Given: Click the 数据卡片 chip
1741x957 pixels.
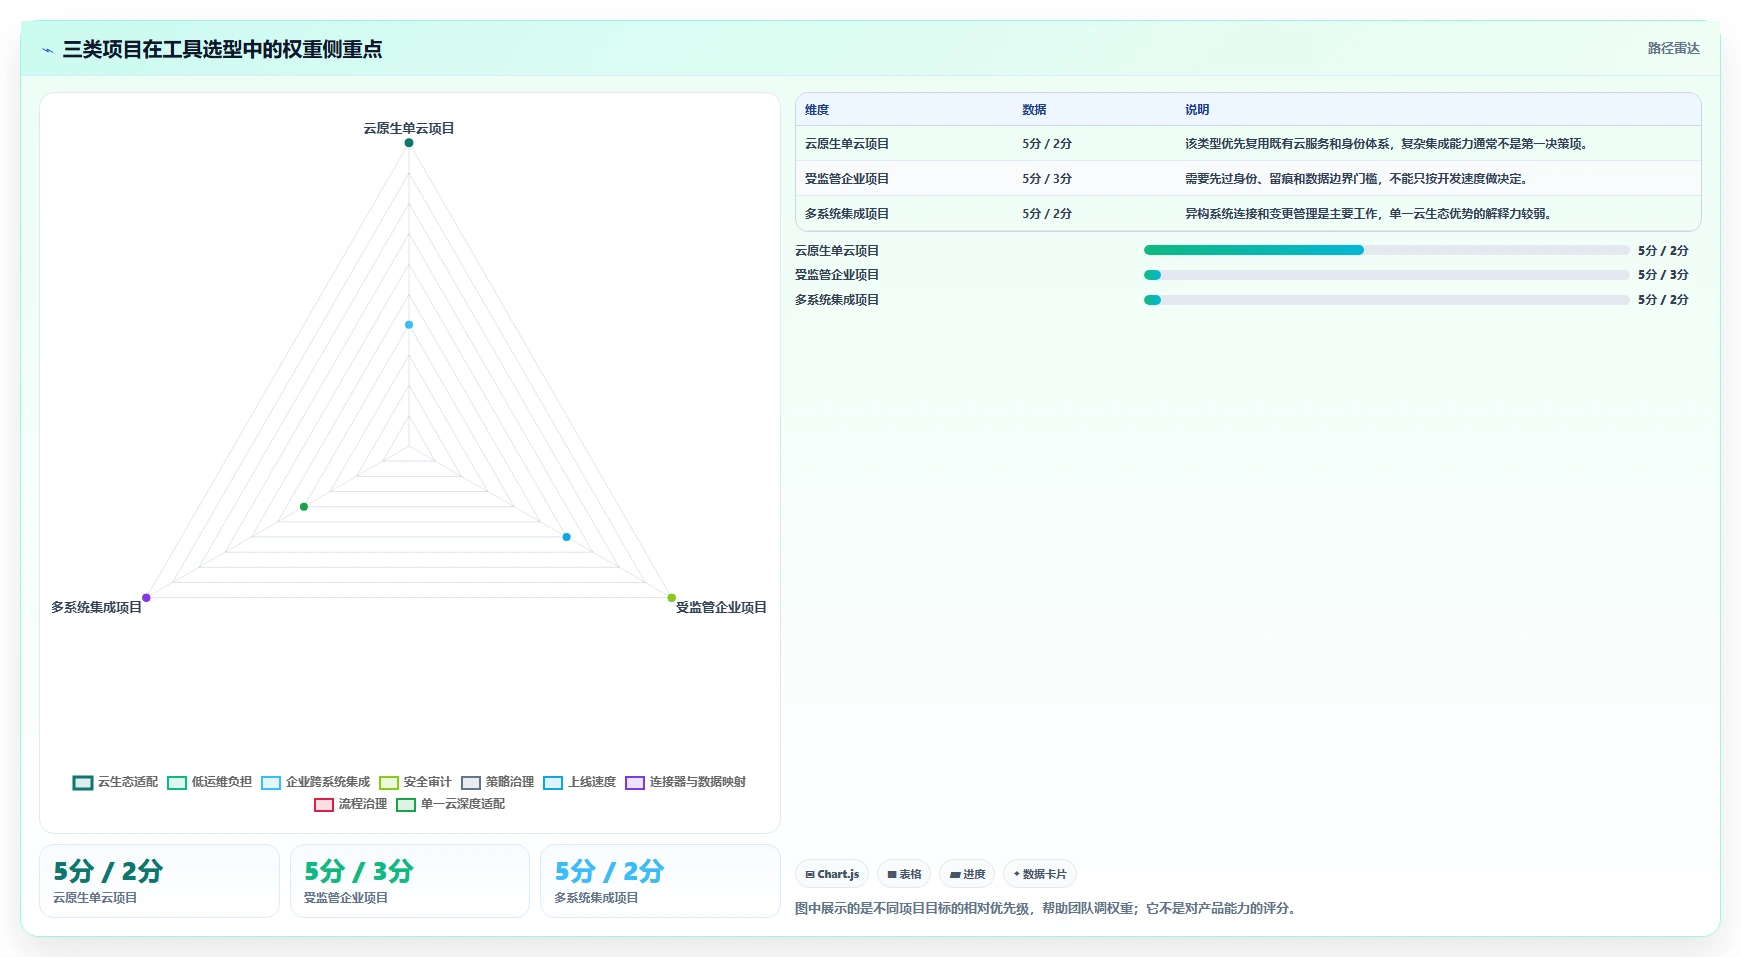Looking at the screenshot, I should click(1040, 874).
